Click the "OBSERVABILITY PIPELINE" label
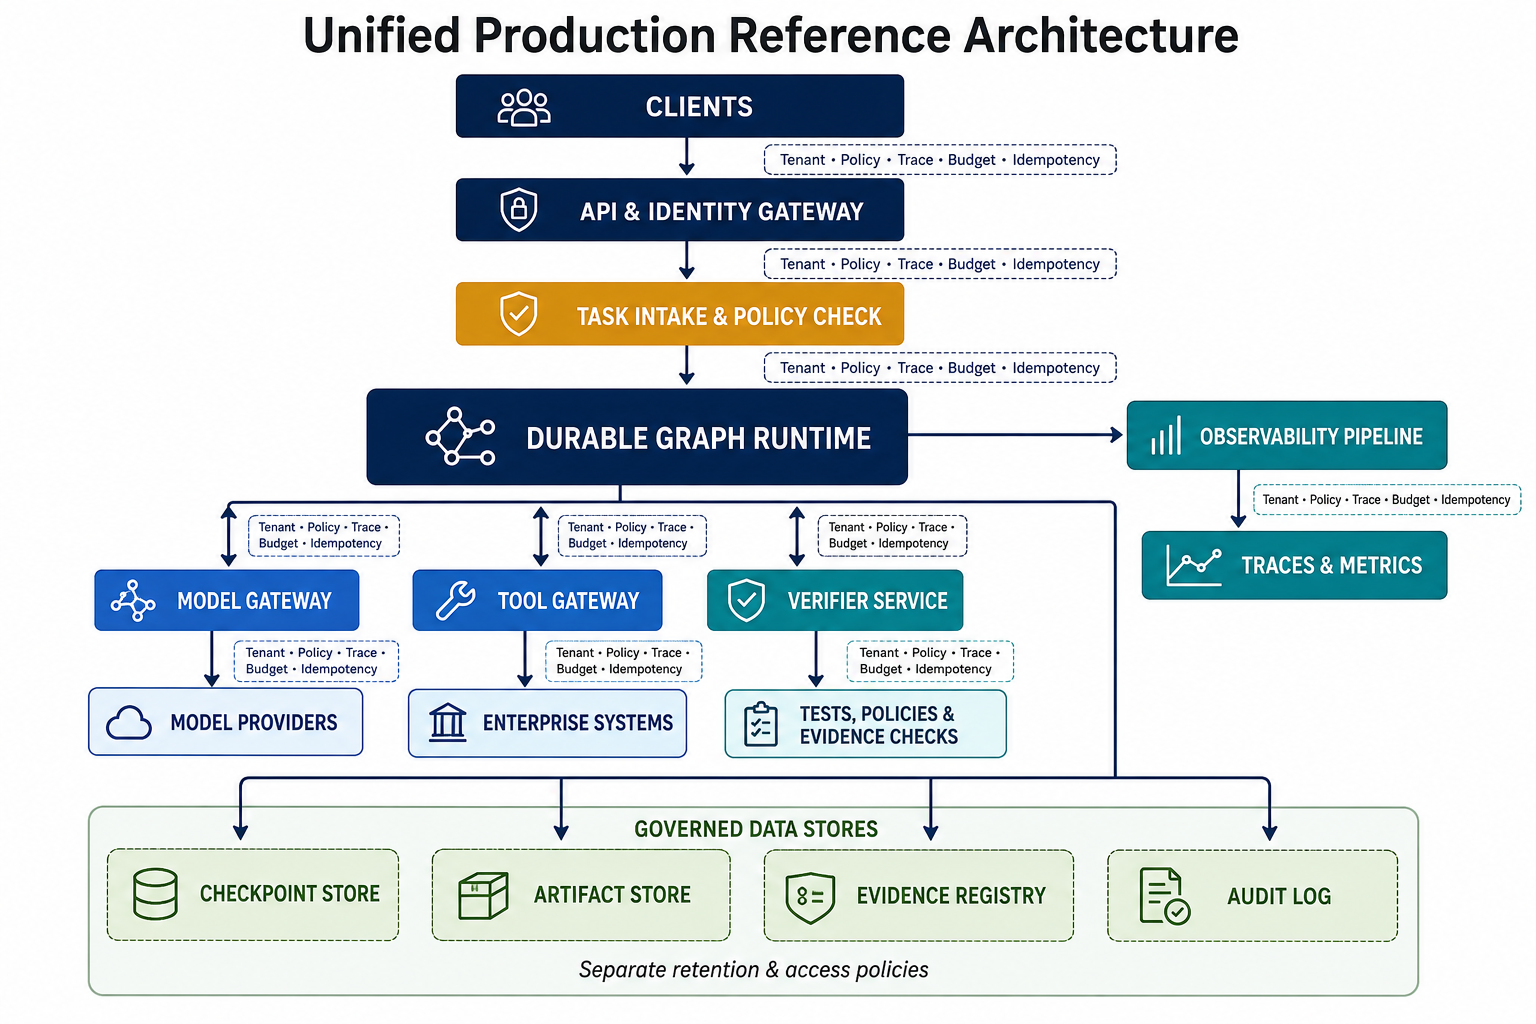 pos(1311,436)
